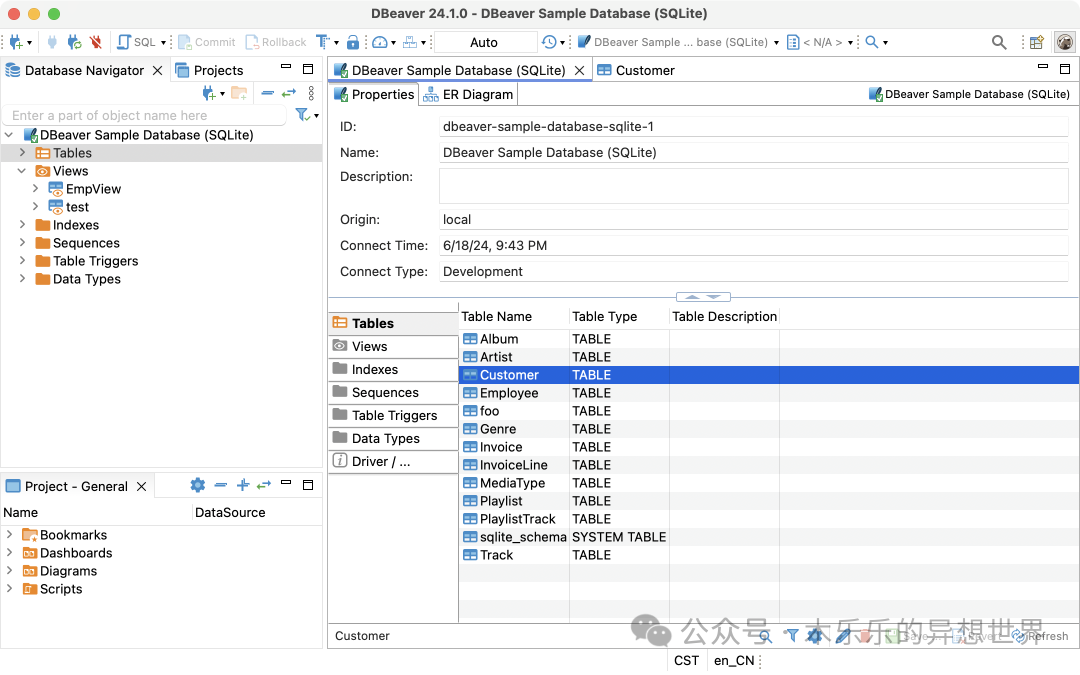The height and width of the screenshot is (675, 1080).
Task: Expand the Tables node in navigator tree
Action: click(22, 153)
